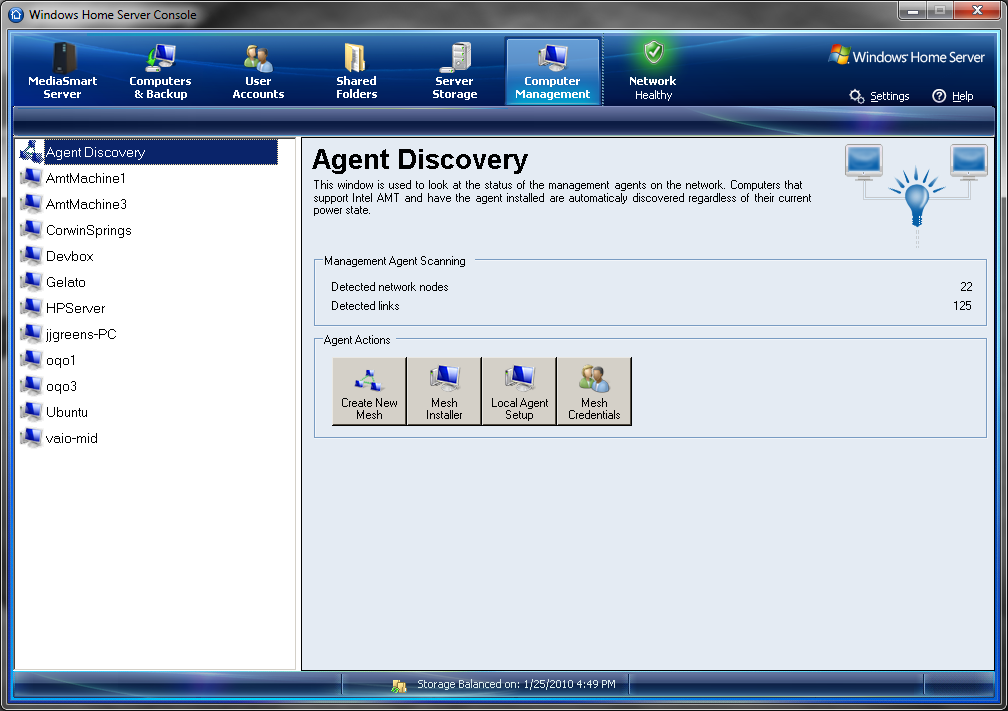The width and height of the screenshot is (1008, 711).
Task: Click the console title bar home icon
Action: [x=16, y=14]
